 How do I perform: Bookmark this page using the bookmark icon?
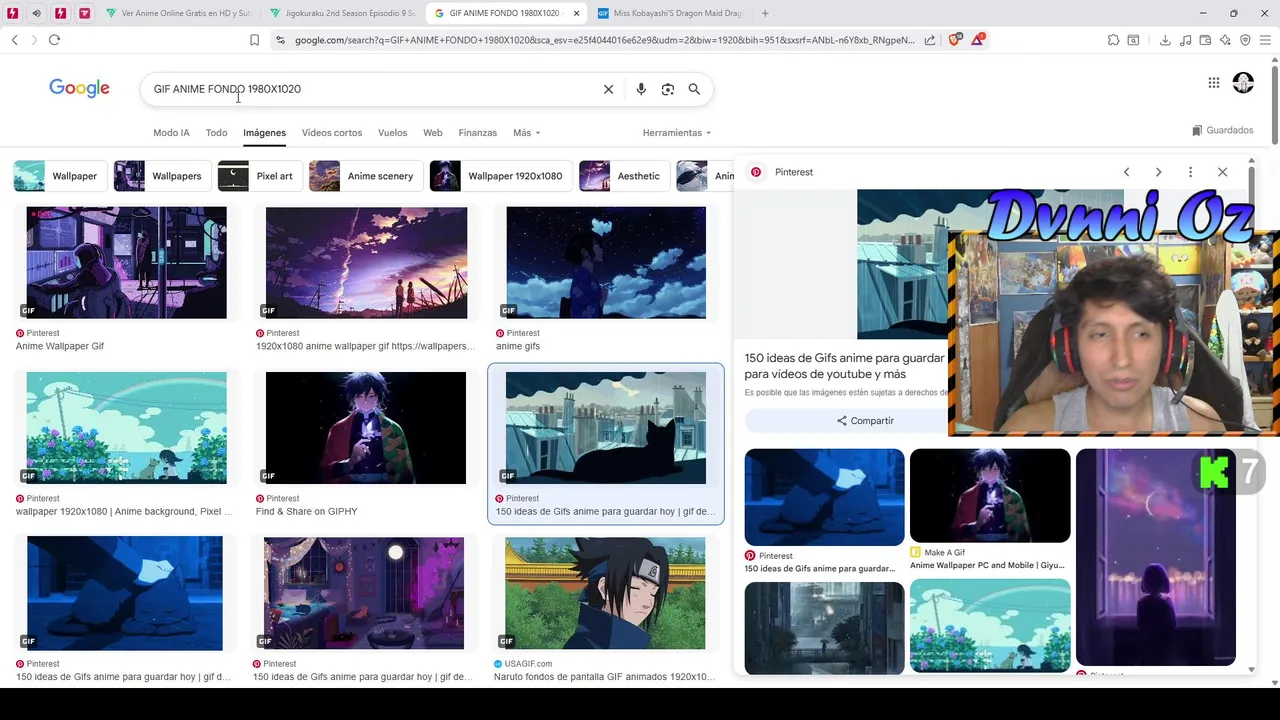pos(254,40)
